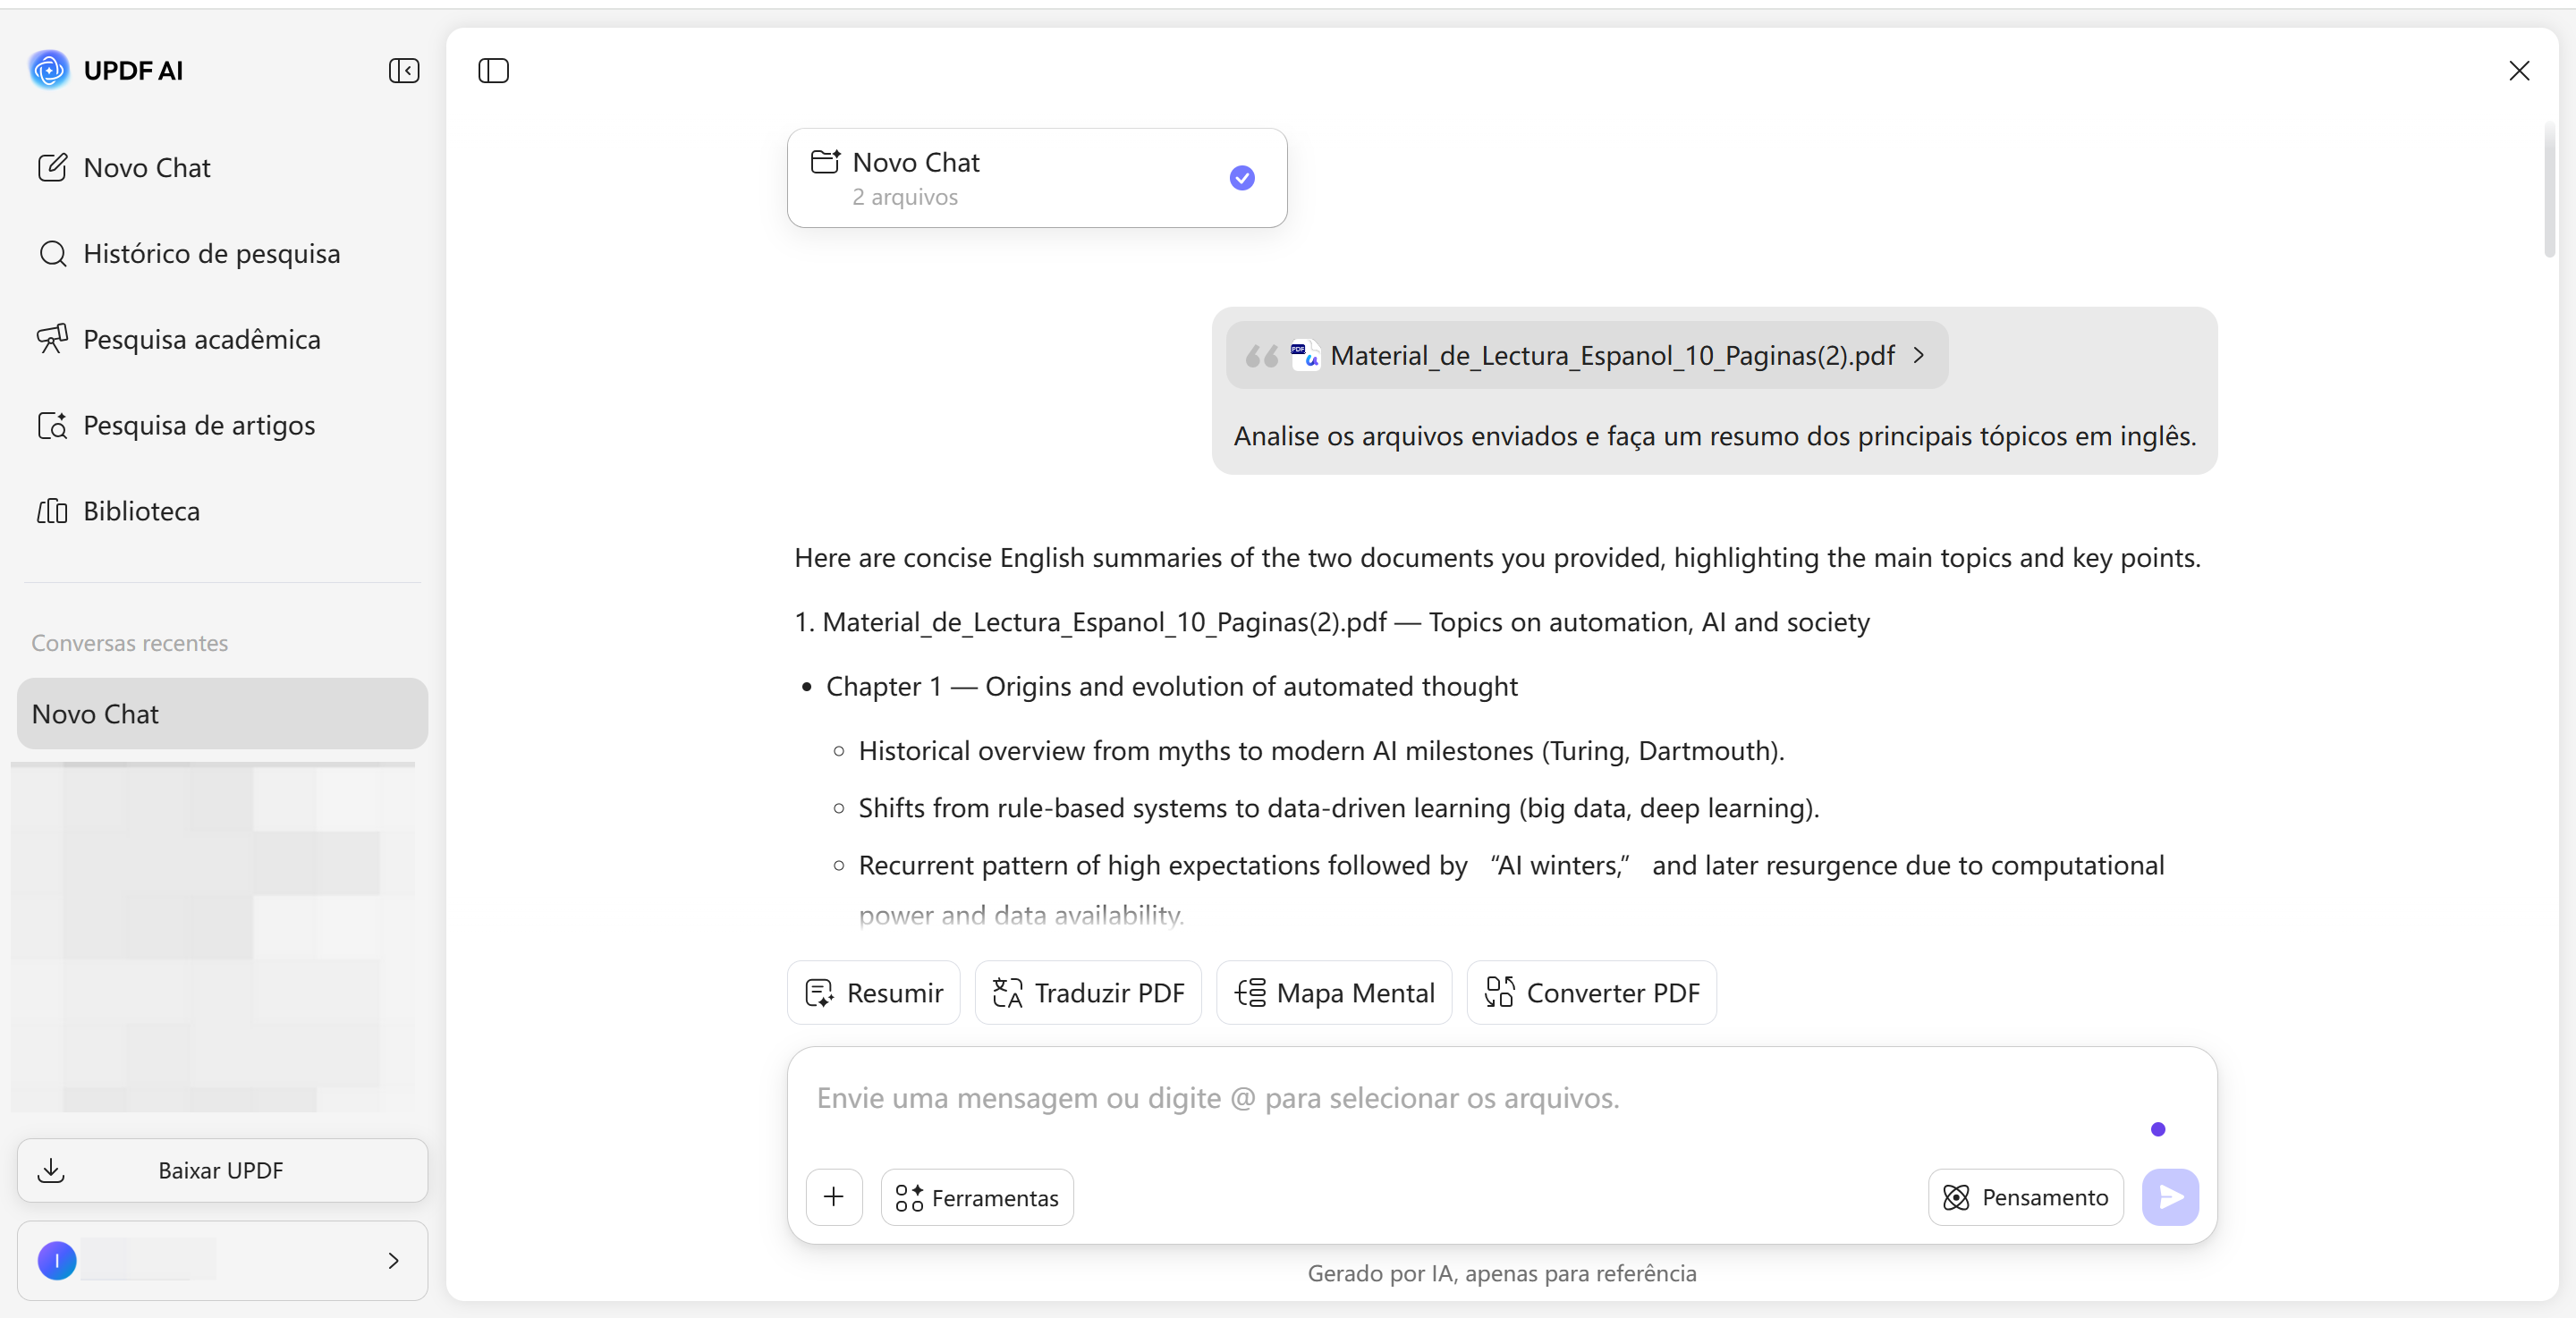
Task: Start a Novo Chat from the sidebar
Action: click(124, 167)
